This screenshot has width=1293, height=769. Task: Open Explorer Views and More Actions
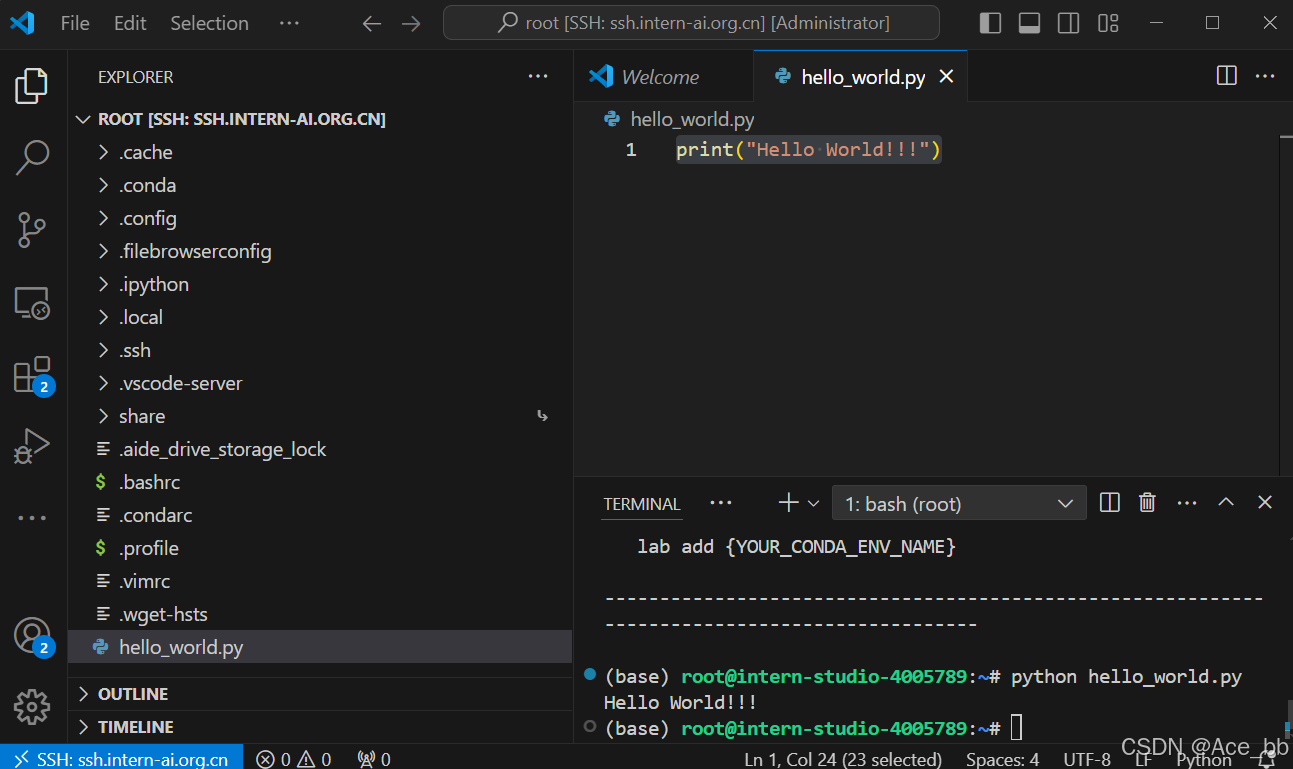pyautogui.click(x=538, y=77)
